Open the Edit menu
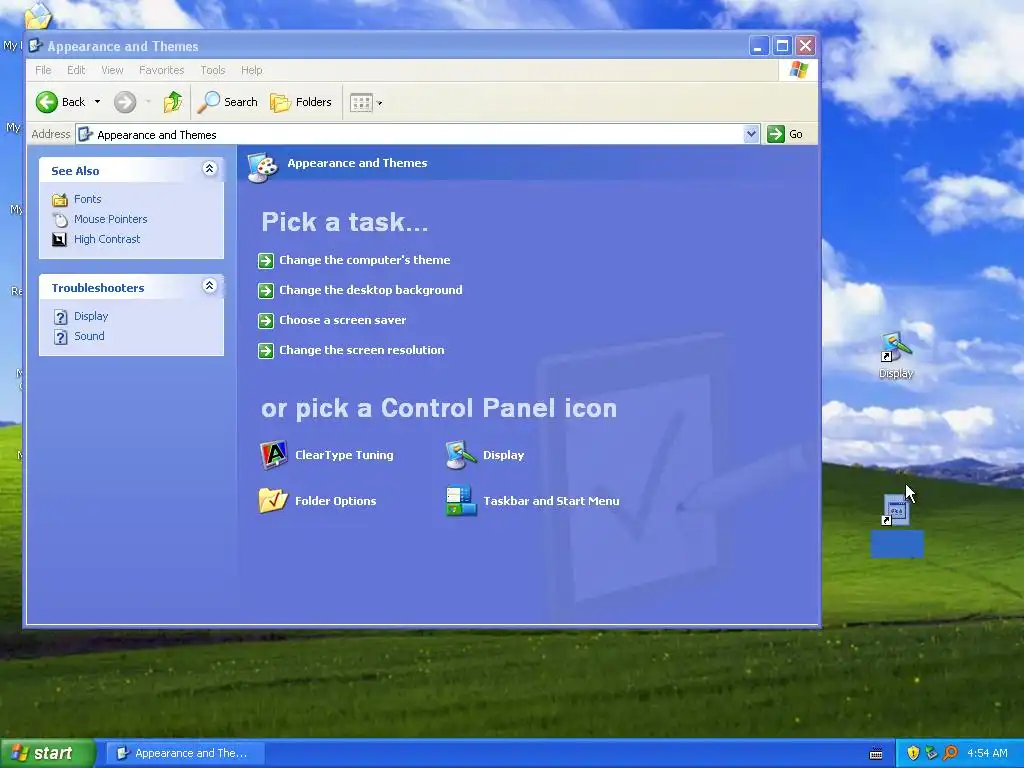1024x768 pixels. click(x=76, y=70)
